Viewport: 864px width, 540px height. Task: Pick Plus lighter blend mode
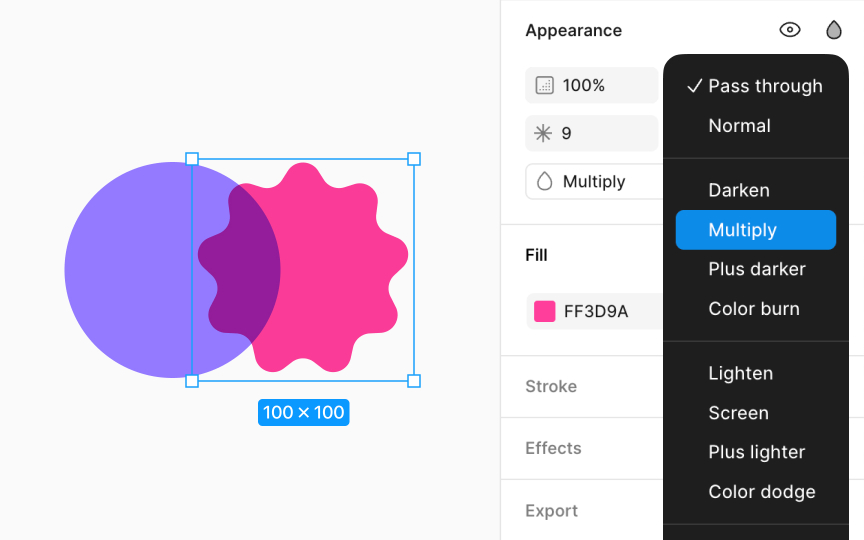coord(755,452)
